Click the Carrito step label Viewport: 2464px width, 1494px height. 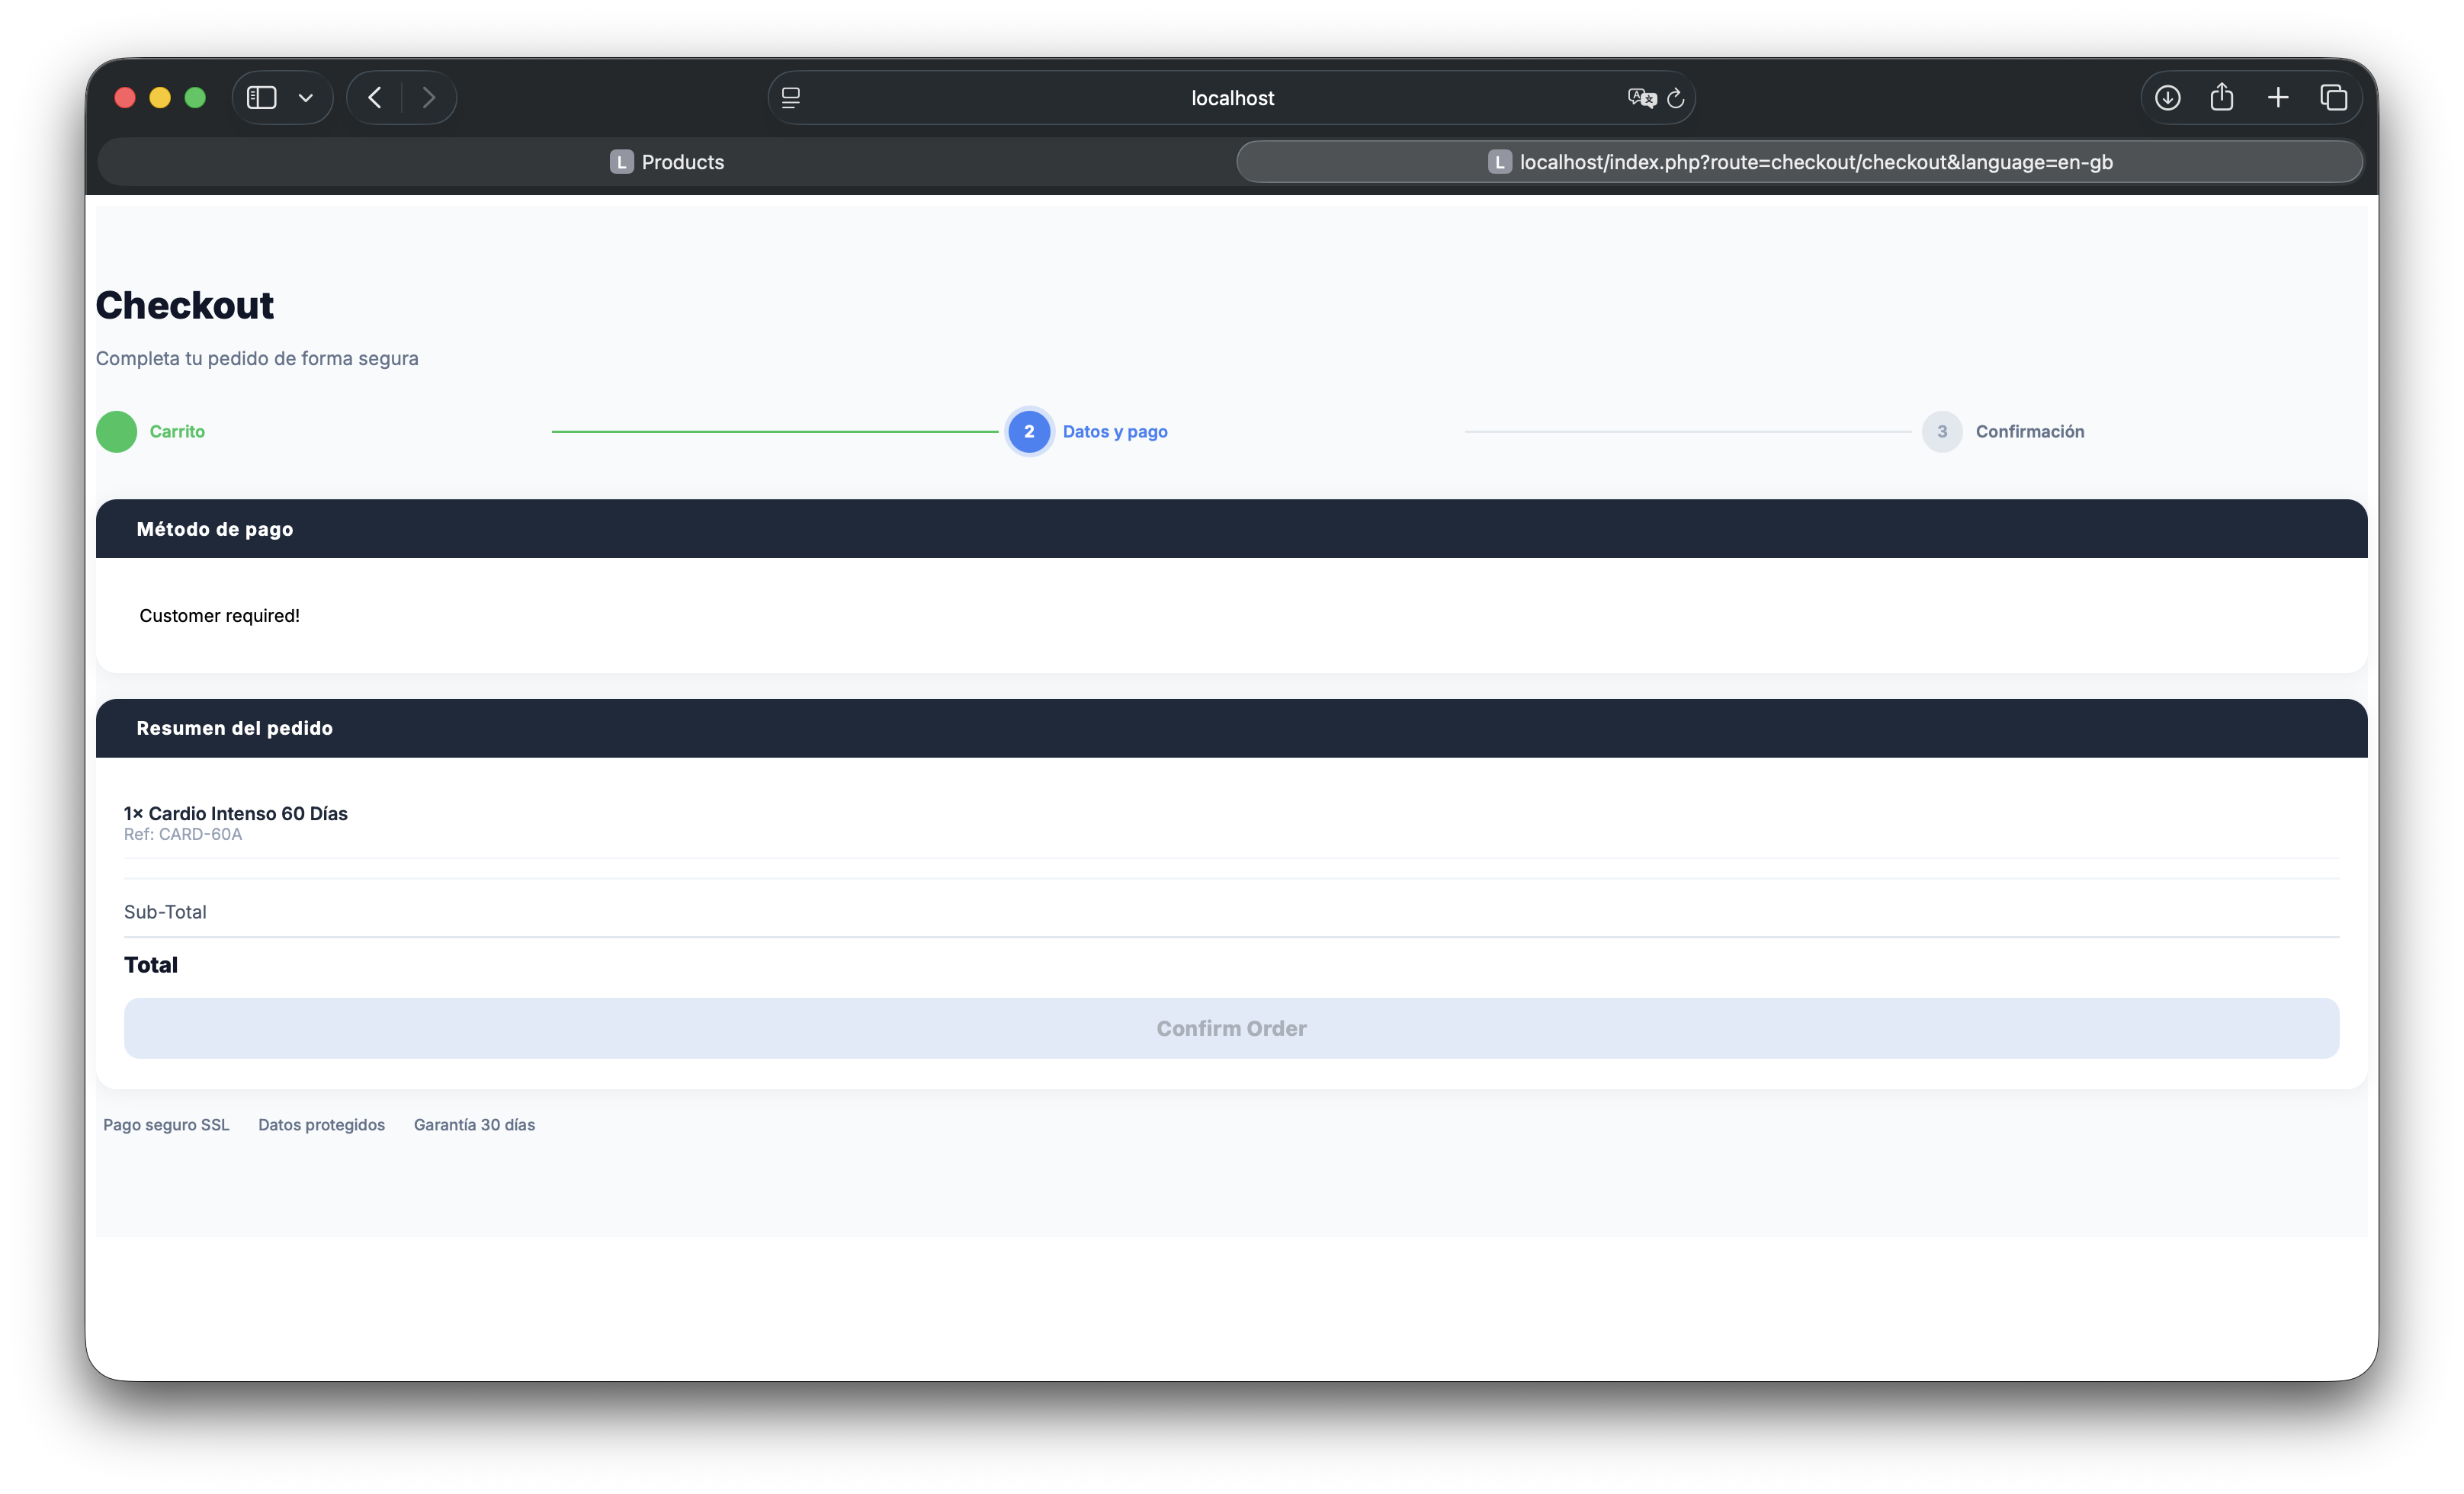point(177,432)
